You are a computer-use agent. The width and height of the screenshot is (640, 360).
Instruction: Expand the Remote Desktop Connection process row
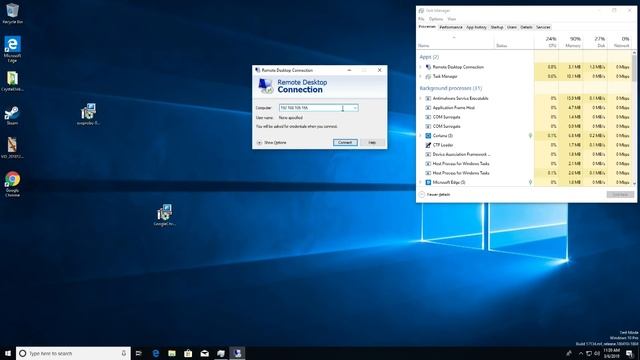tap(421, 67)
